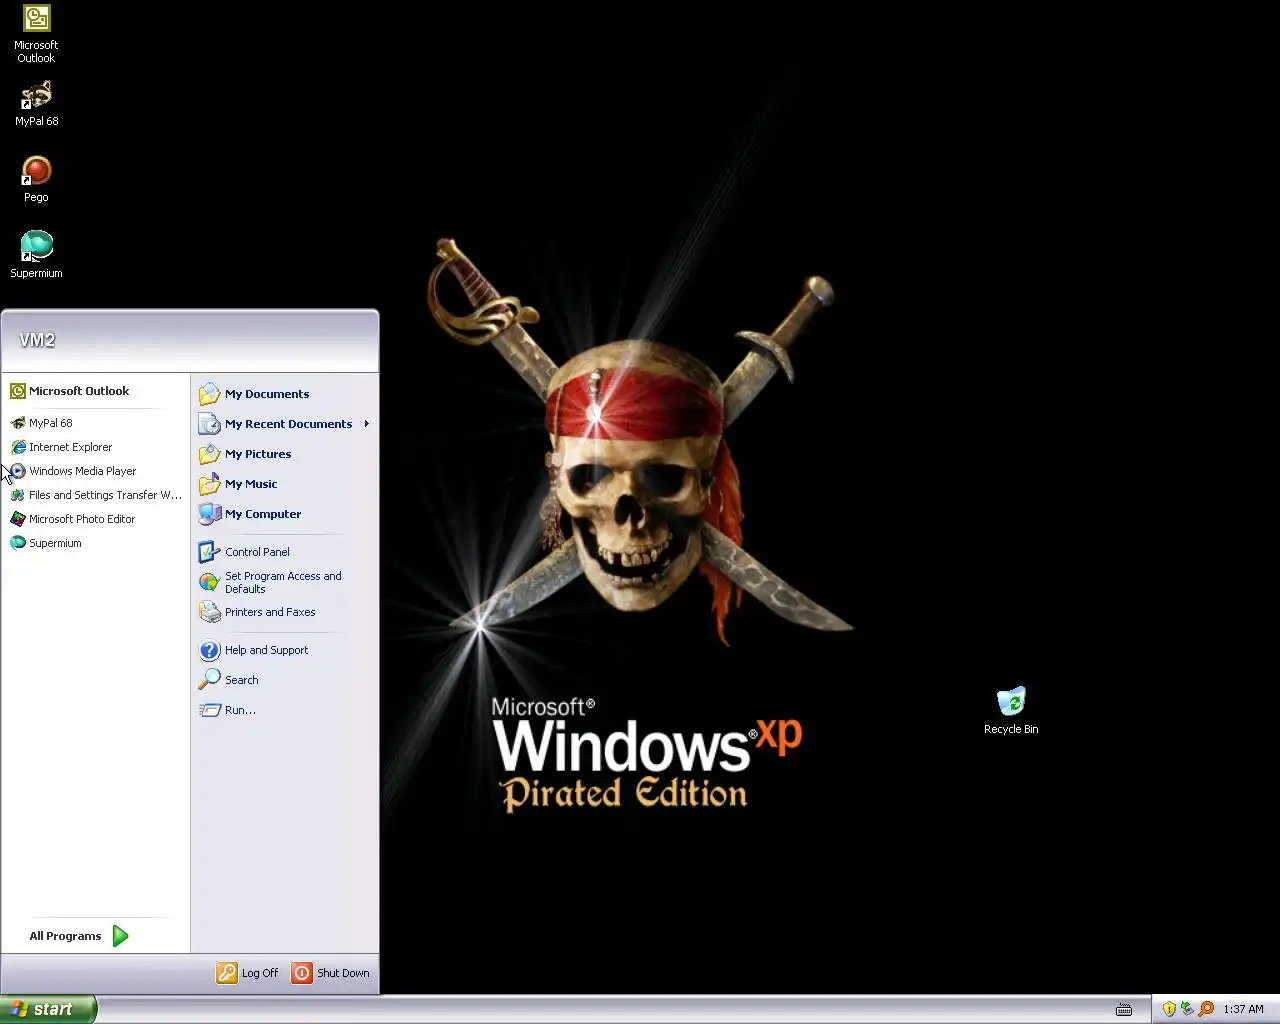The image size is (1280, 1024).
Task: Click Safely Remove Hardware tray icon
Action: pos(1187,1009)
